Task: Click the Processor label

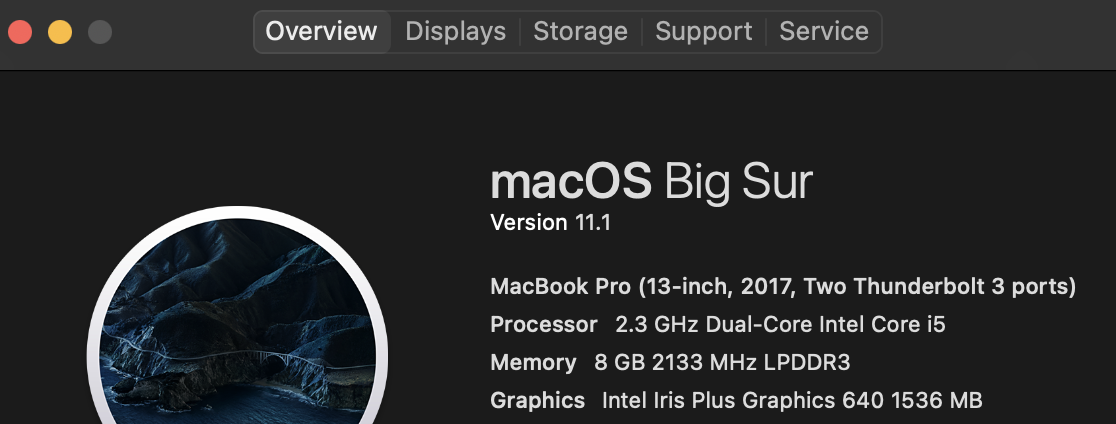Action: tap(543, 325)
